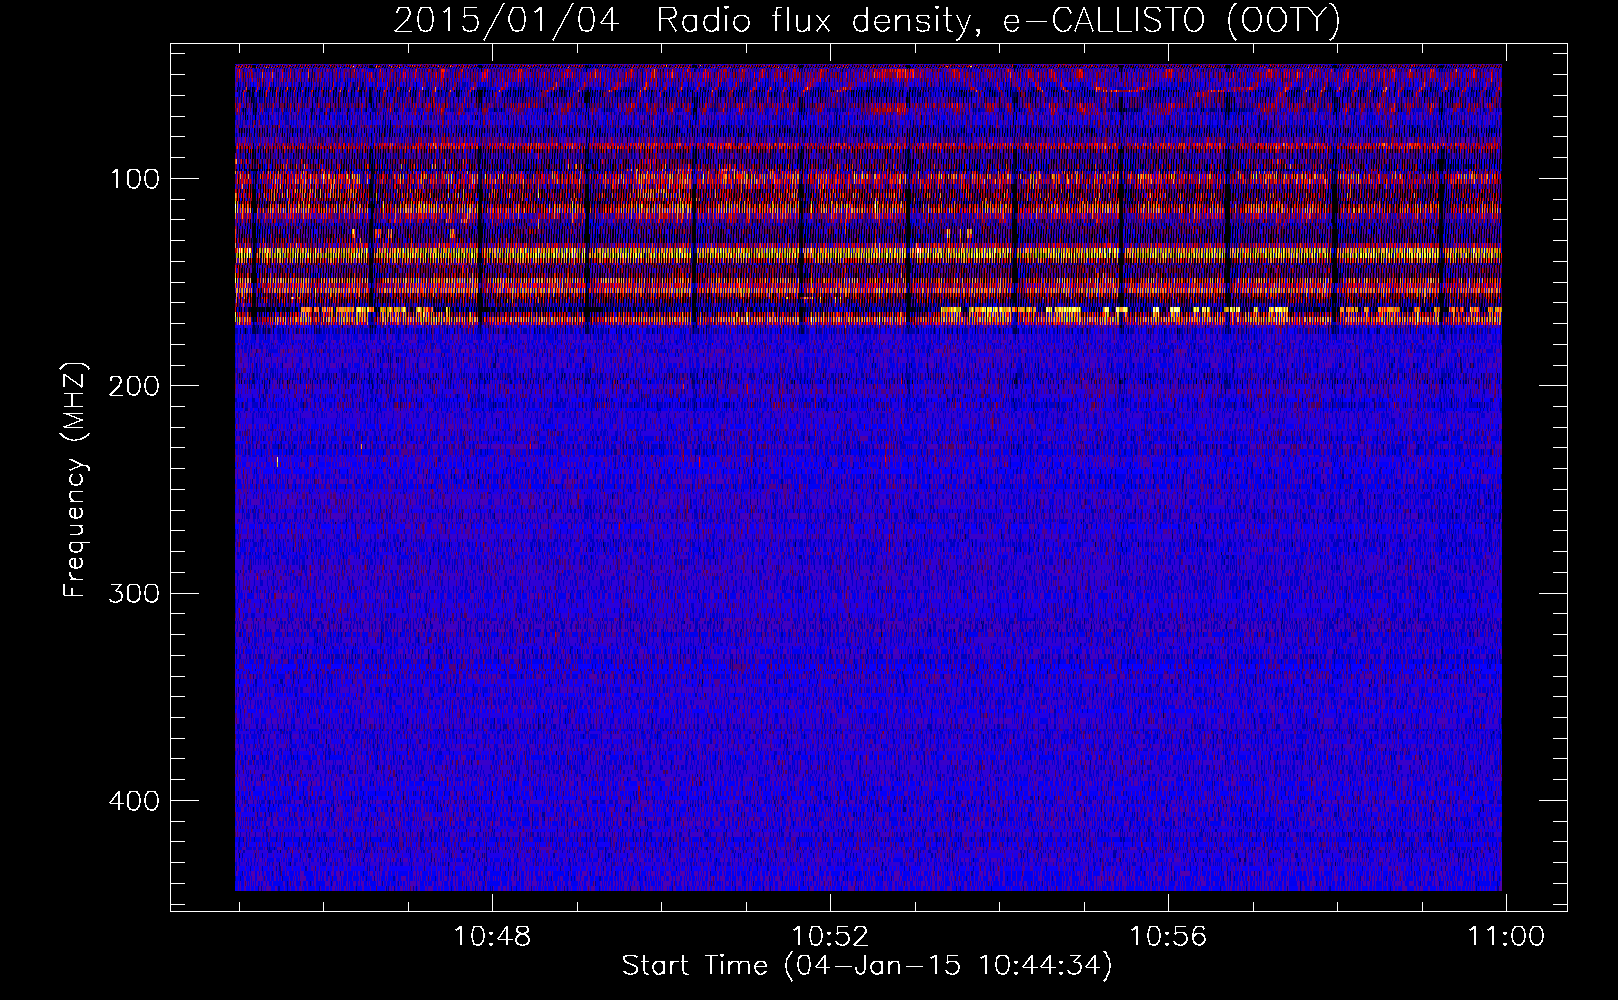The height and width of the screenshot is (1000, 1618).
Task: Click the plot title "Radio flux density, e-CALLISTO (OOTY)"
Action: click(x=998, y=21)
